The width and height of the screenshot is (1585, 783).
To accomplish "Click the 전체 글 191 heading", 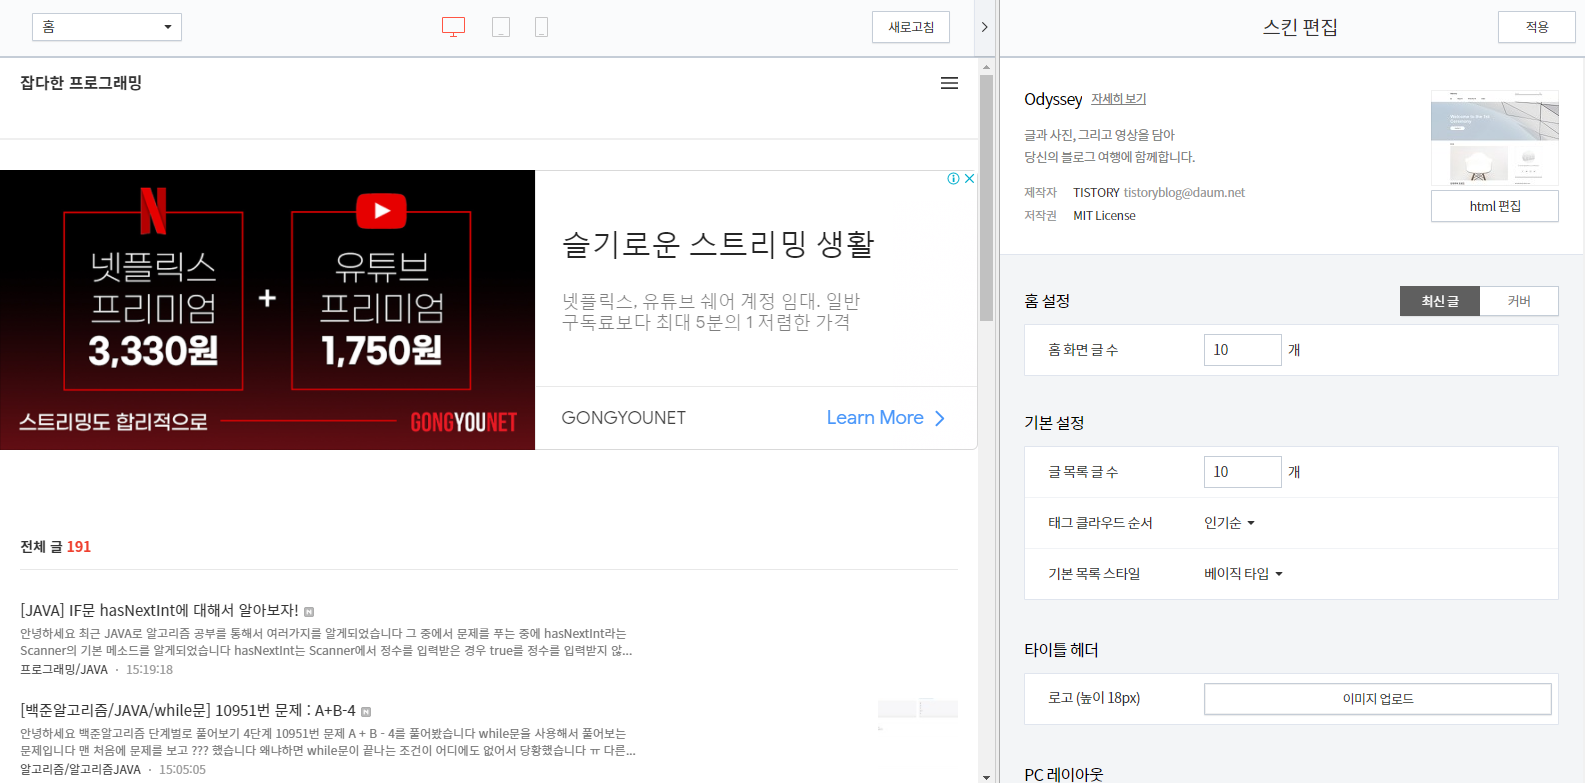I will coord(55,547).
